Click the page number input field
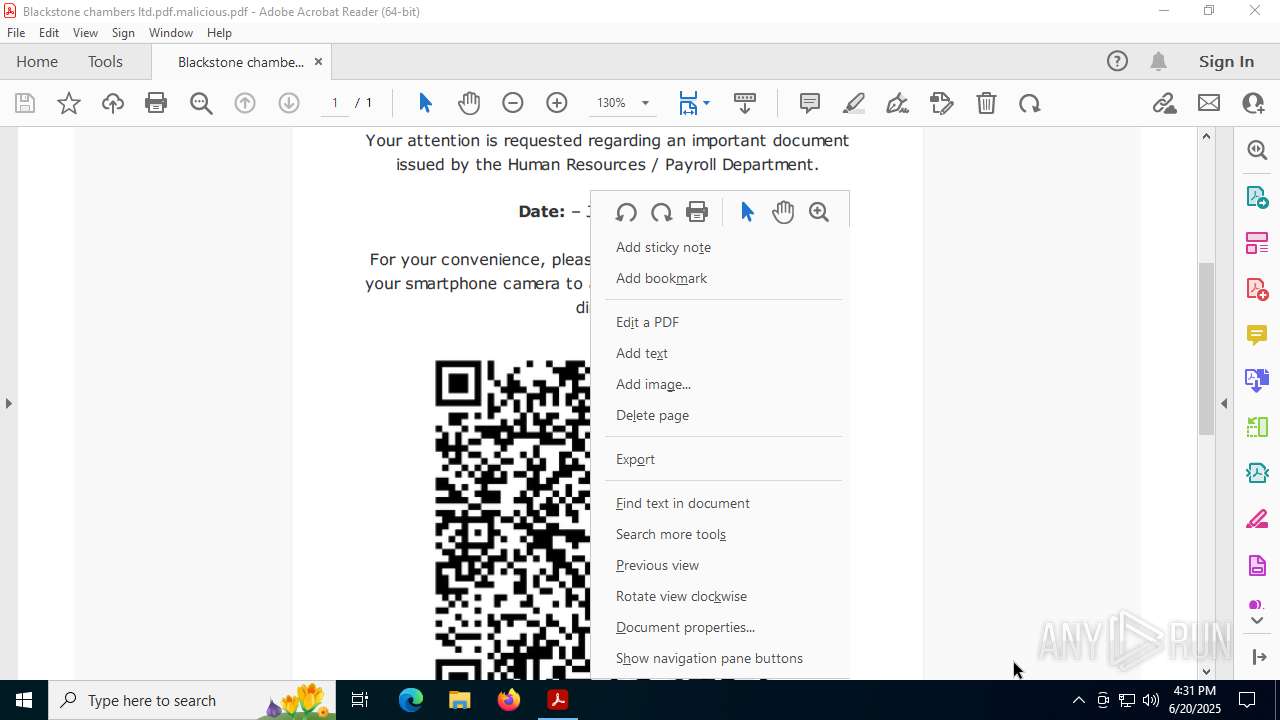The height and width of the screenshot is (720, 1280). pyautogui.click(x=335, y=103)
